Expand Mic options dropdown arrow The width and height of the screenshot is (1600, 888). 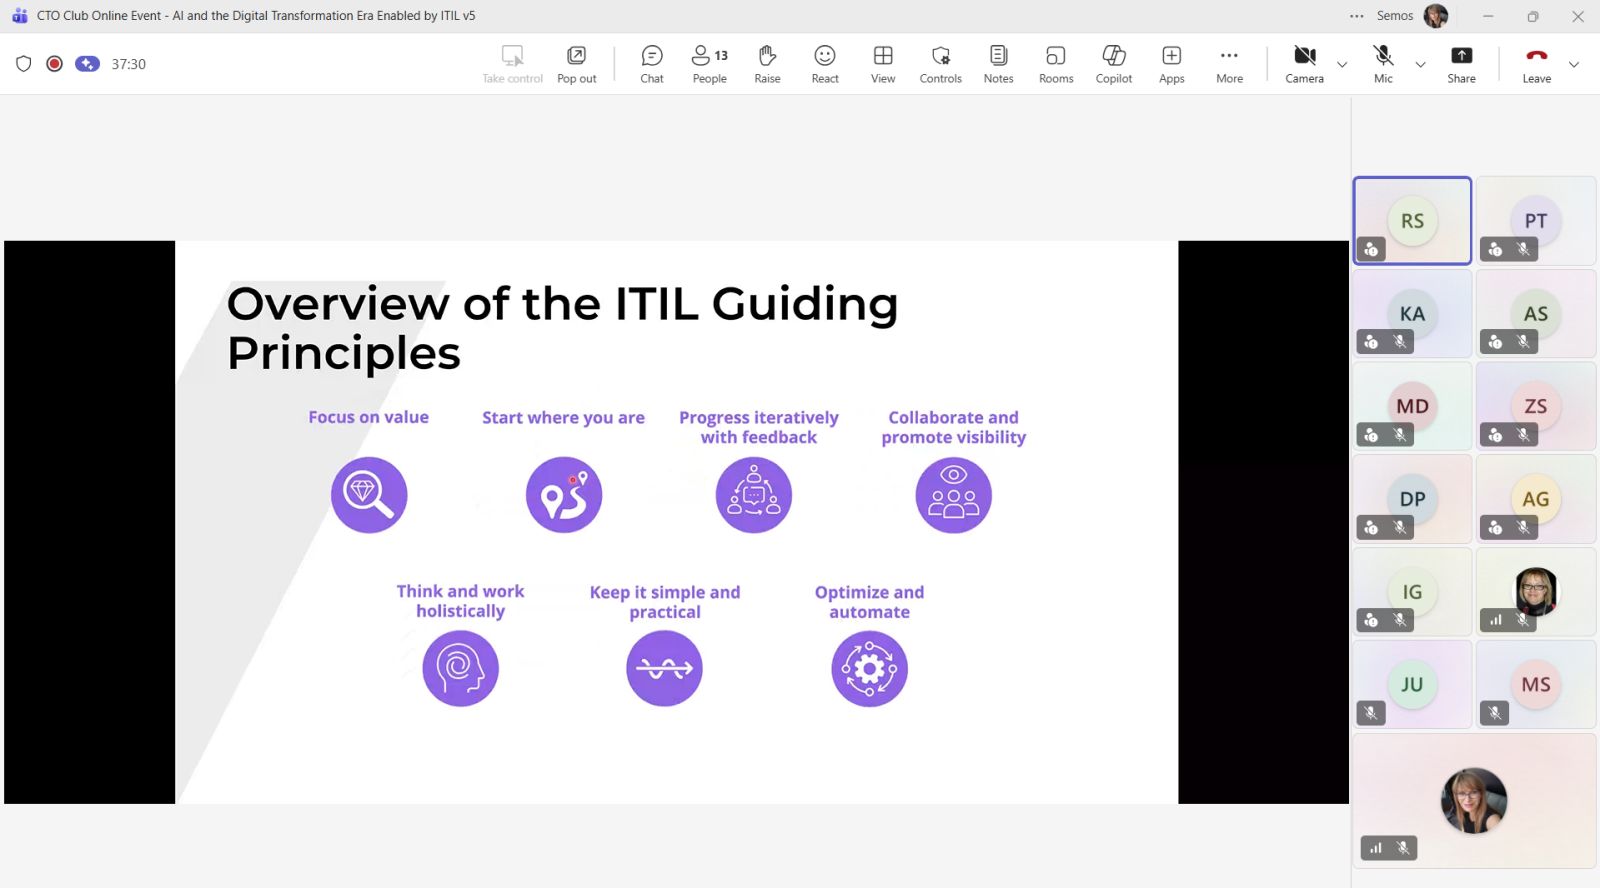click(x=1420, y=65)
